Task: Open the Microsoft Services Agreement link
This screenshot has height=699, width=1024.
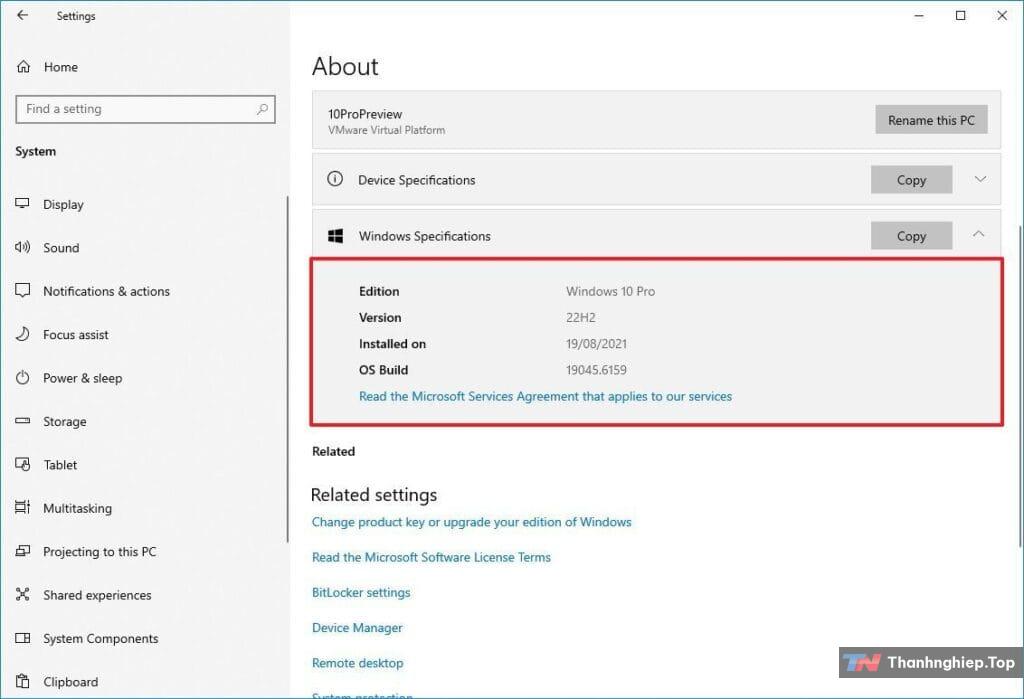Action: click(x=545, y=396)
